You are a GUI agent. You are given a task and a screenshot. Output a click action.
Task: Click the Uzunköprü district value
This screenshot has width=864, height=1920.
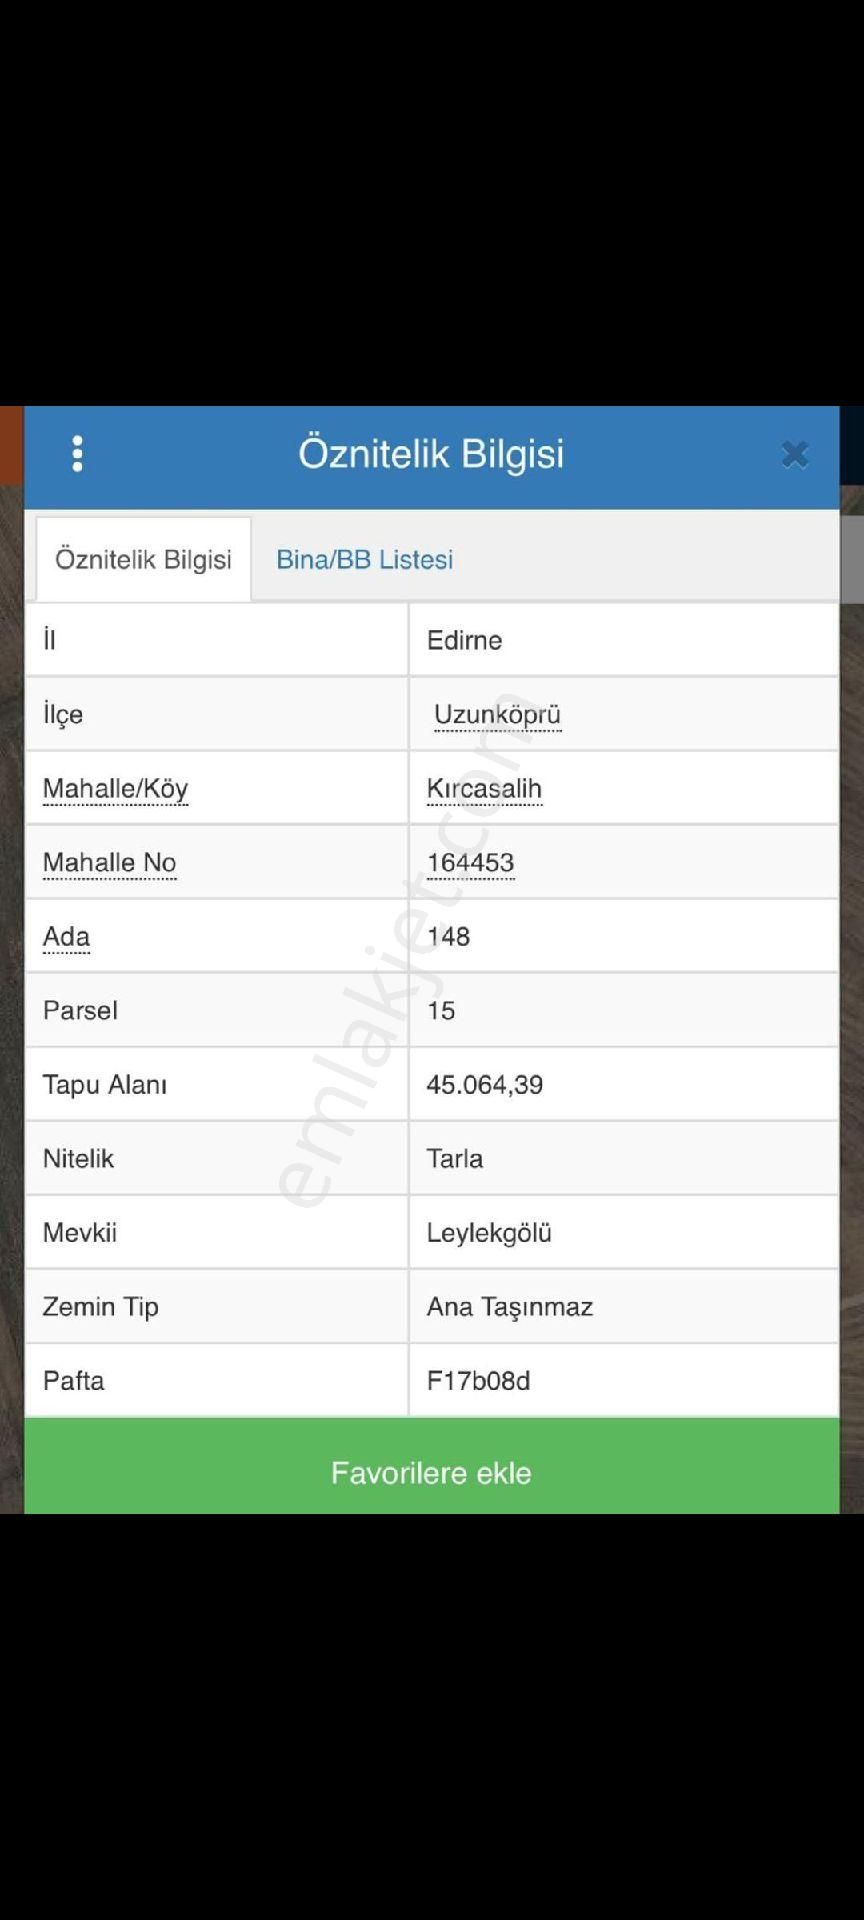coord(497,715)
